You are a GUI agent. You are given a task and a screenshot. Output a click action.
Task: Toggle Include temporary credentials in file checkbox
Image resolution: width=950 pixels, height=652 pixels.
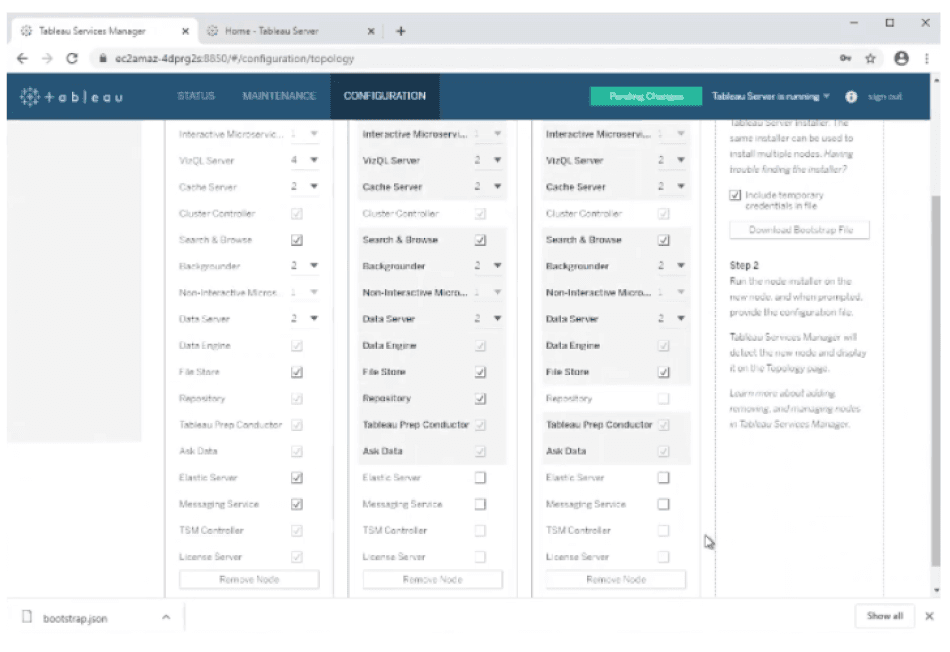736,195
